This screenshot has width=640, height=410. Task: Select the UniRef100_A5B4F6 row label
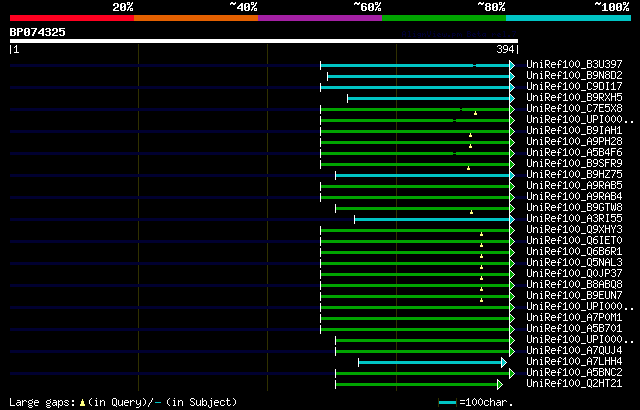(x=574, y=153)
